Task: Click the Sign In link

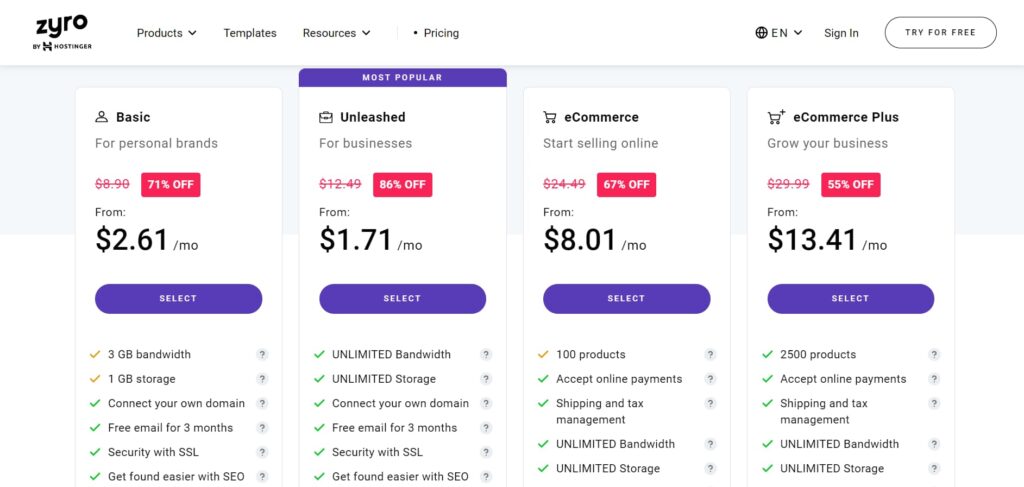Action: 841,33
